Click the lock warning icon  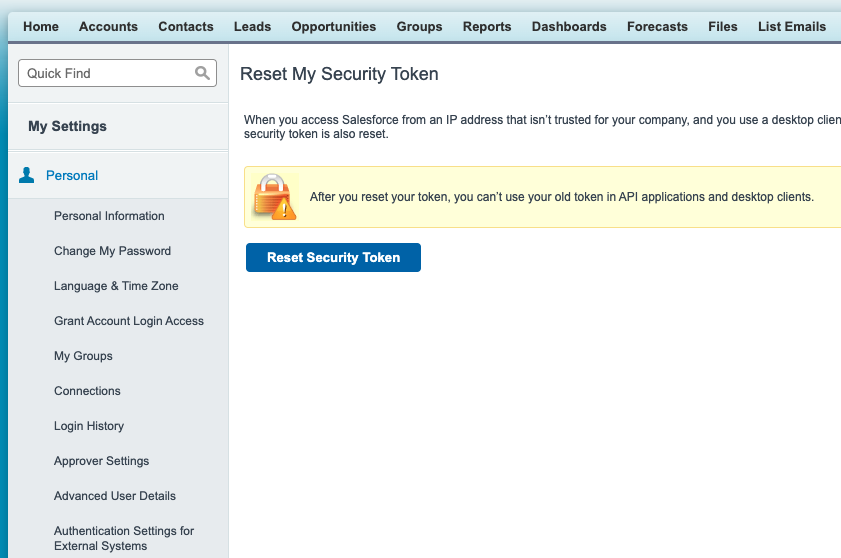(274, 196)
